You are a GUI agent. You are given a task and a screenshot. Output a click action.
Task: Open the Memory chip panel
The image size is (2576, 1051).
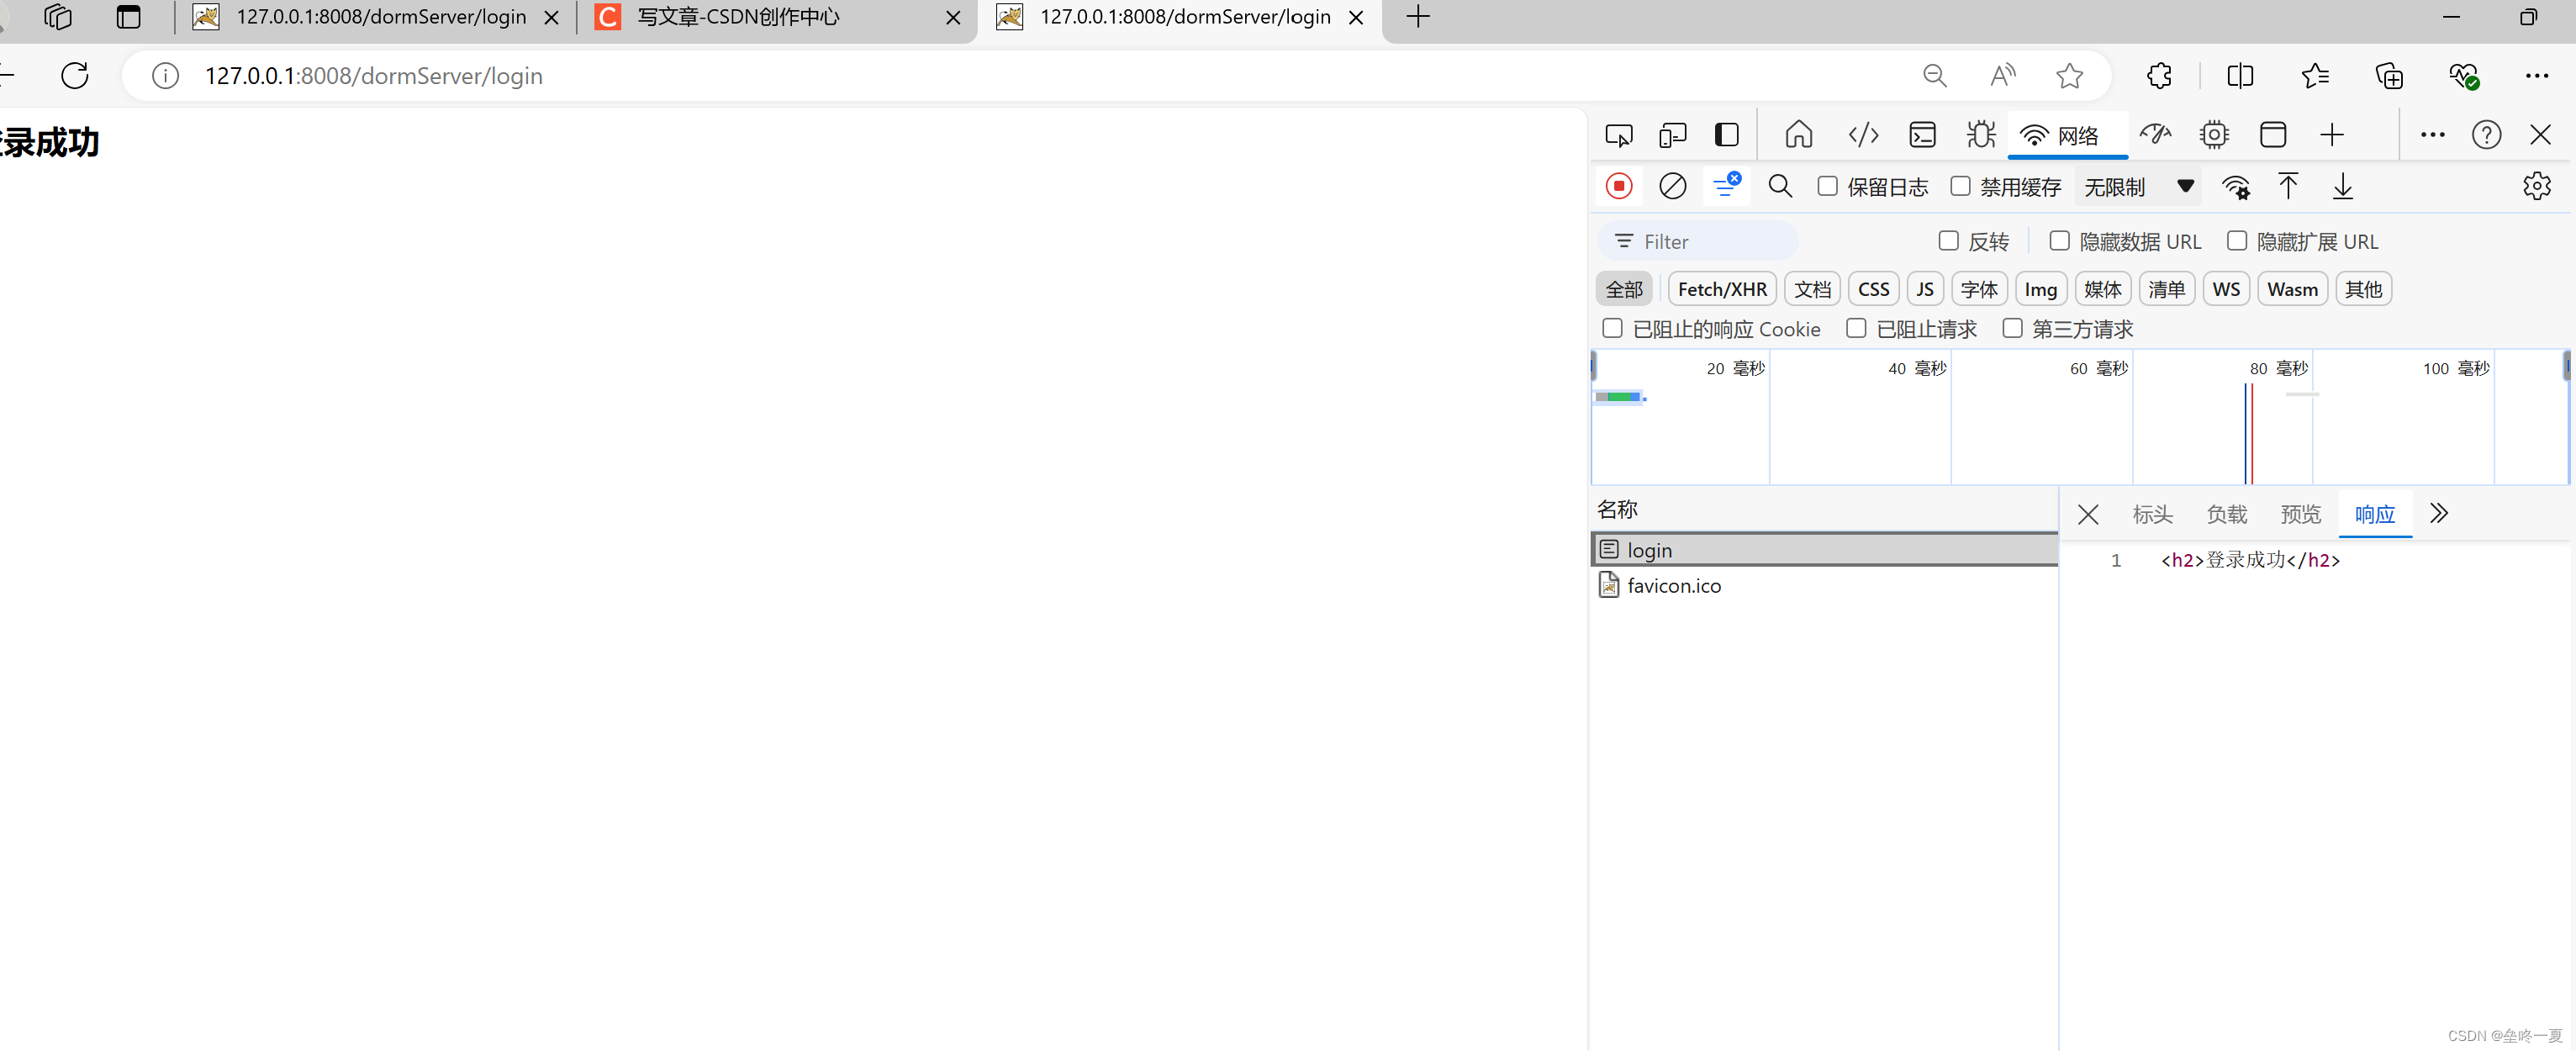point(2214,135)
